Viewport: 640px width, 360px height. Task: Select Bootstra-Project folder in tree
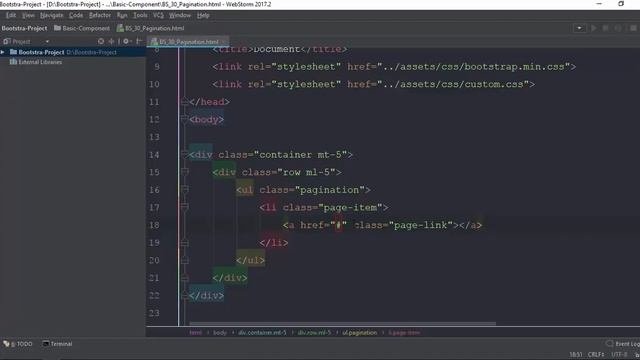coord(41,52)
